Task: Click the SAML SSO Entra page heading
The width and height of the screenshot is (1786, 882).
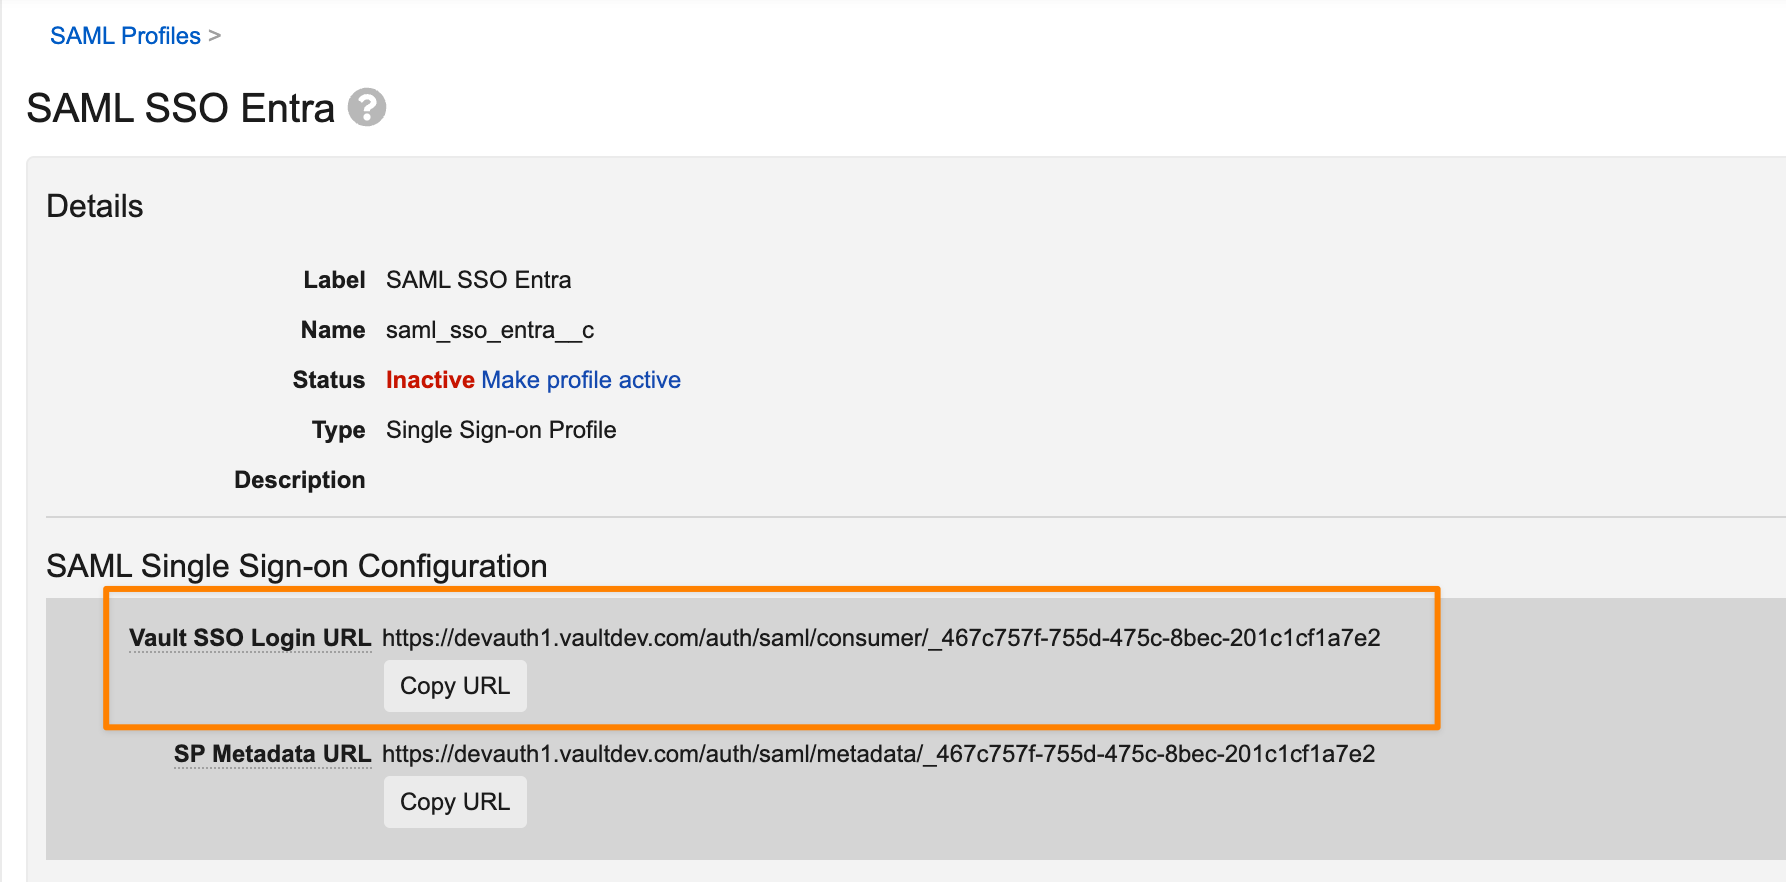Action: tap(181, 108)
